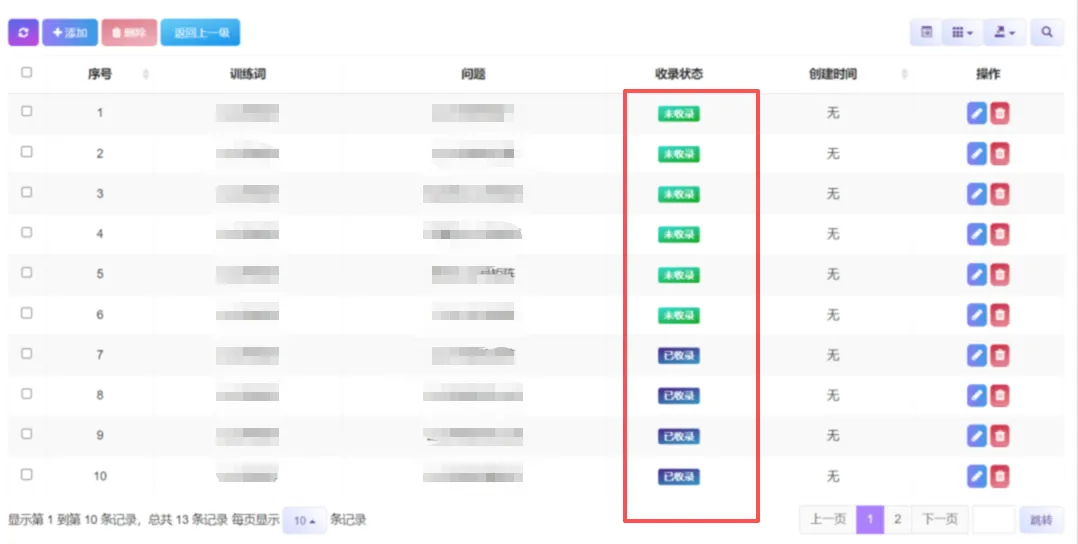Delete row 6 with trash icon
This screenshot has height=544, width=1078.
tap(1000, 315)
